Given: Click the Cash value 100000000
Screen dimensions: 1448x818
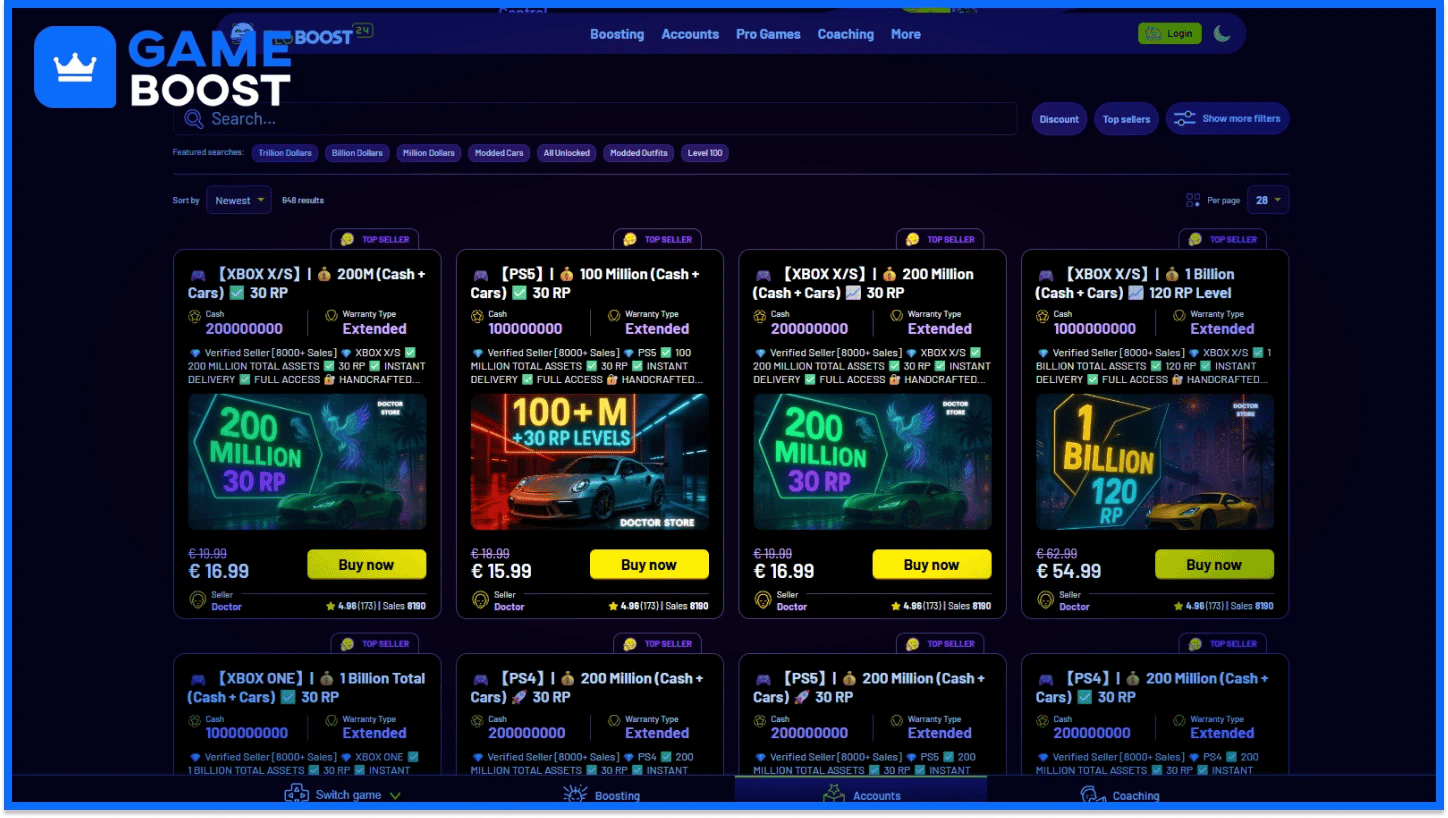Looking at the screenshot, I should pos(527,329).
